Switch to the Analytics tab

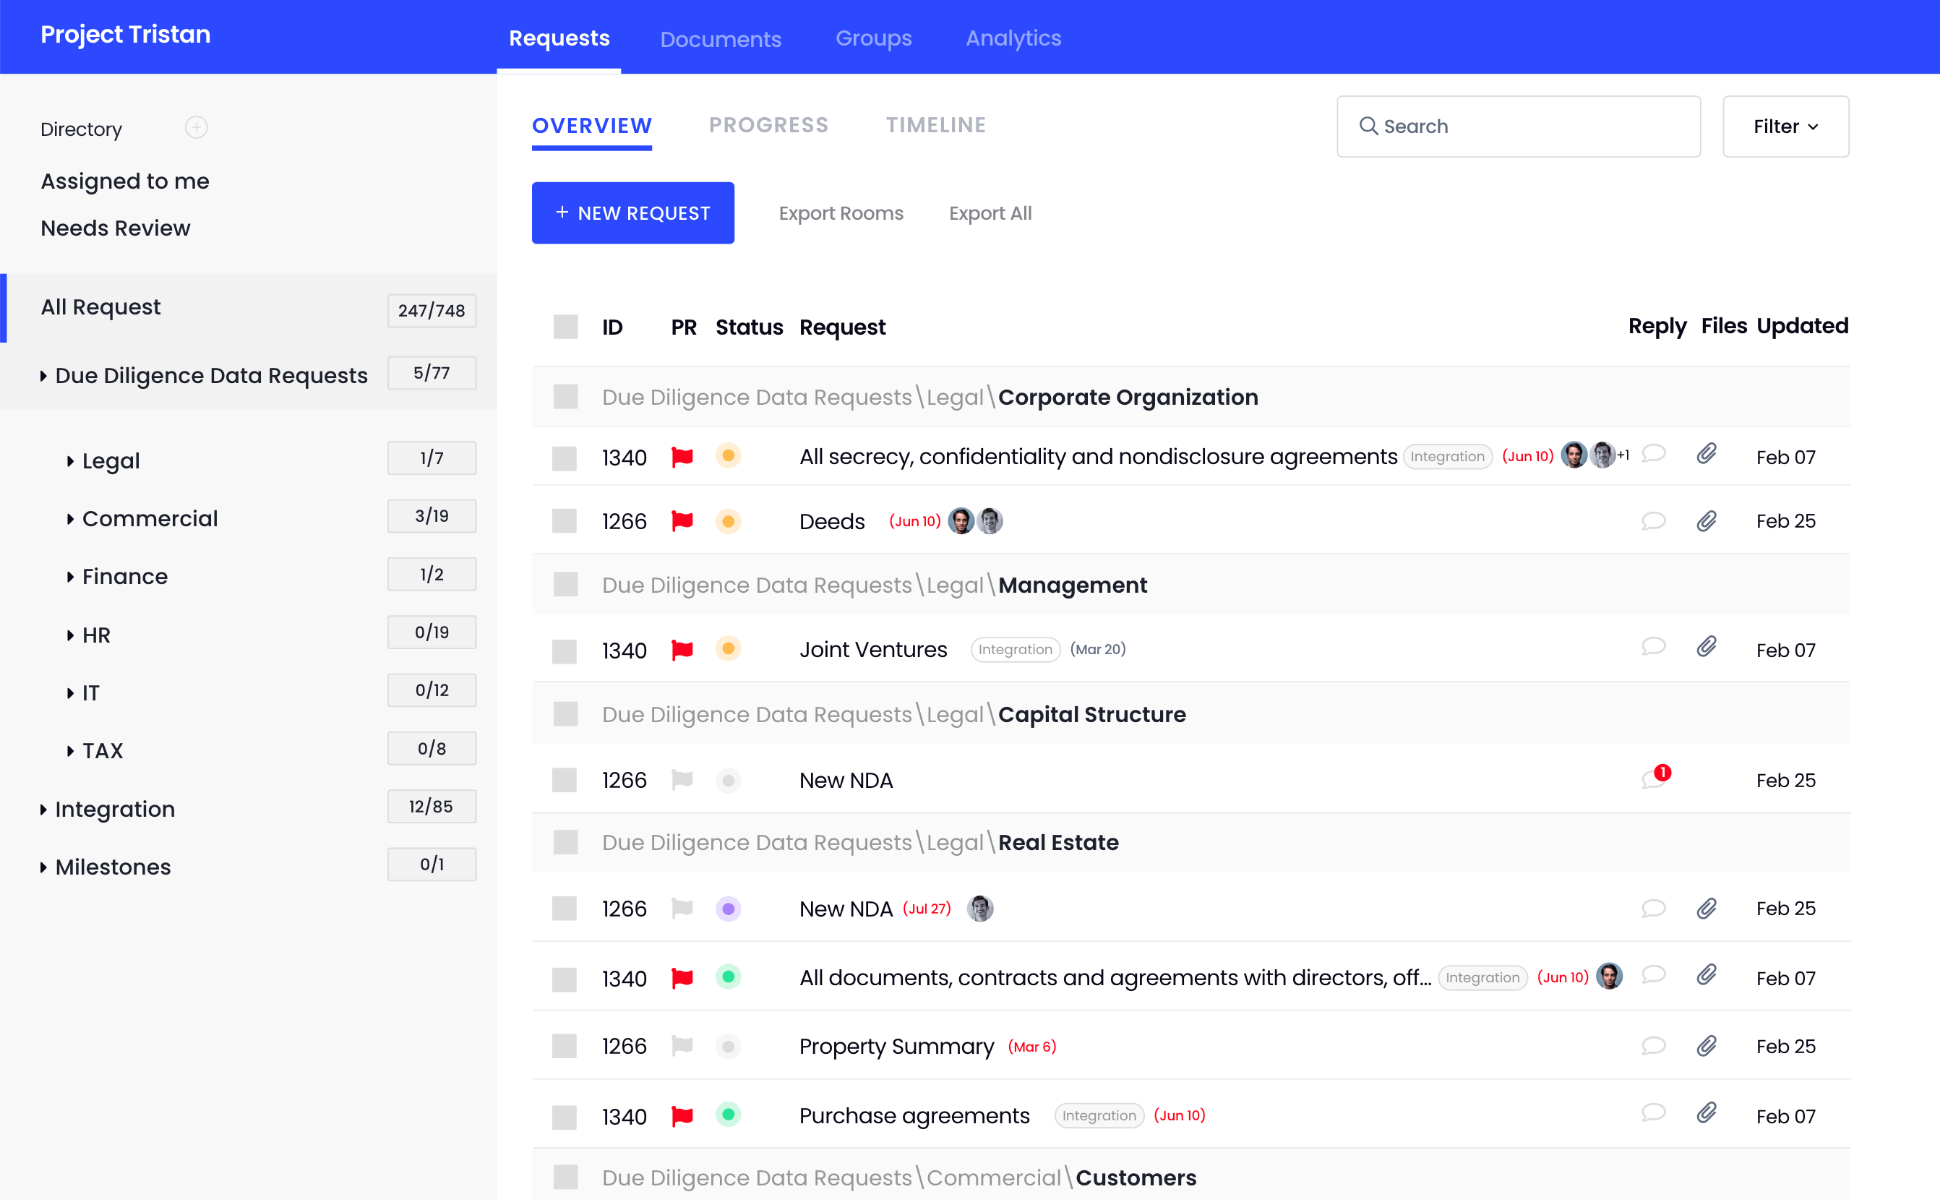point(1013,38)
